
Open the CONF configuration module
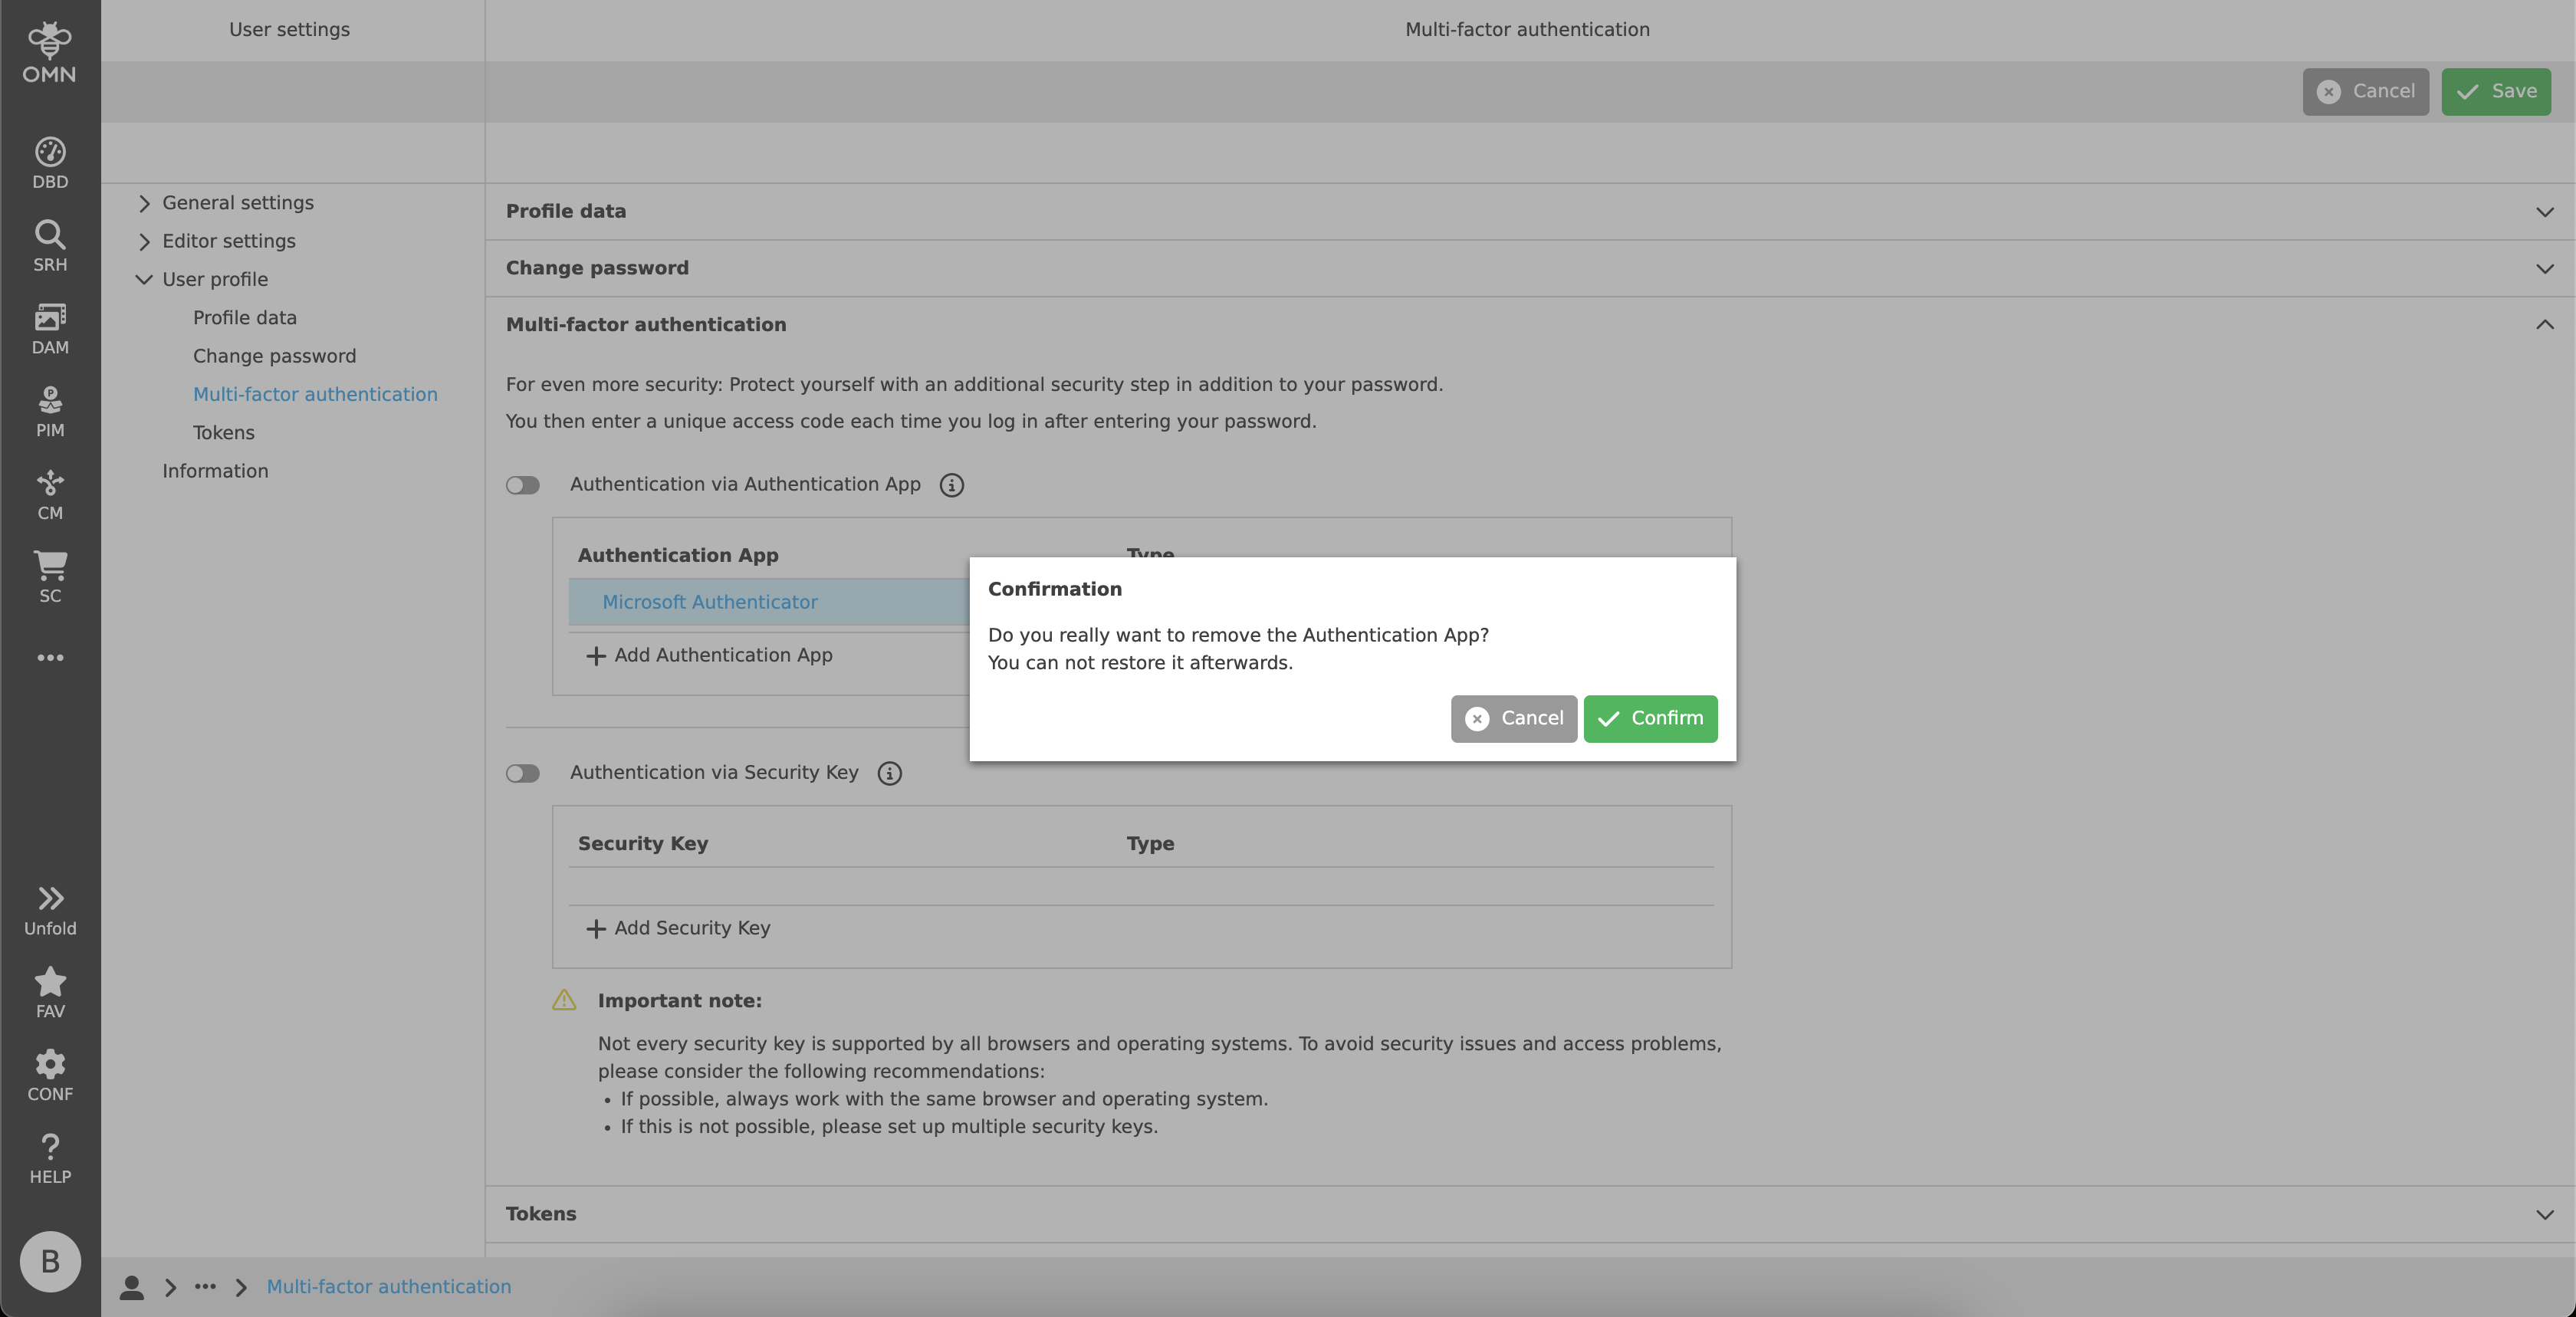pos(49,1073)
